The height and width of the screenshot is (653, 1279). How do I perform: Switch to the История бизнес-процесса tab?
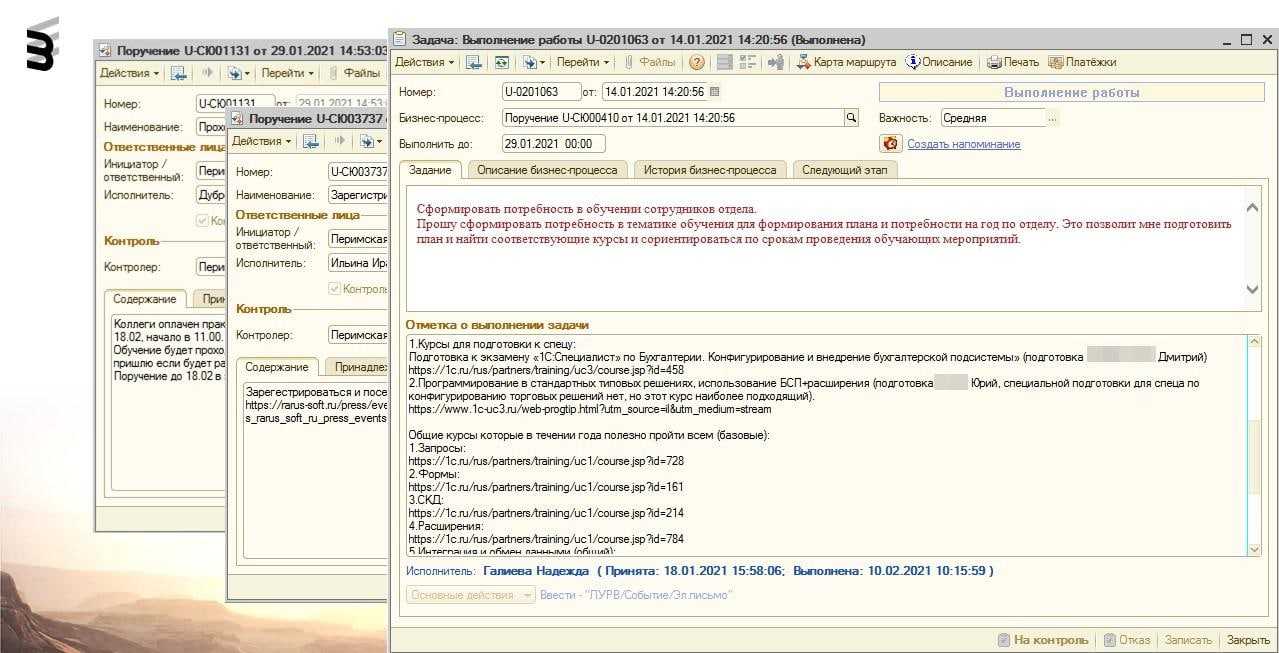tap(710, 170)
